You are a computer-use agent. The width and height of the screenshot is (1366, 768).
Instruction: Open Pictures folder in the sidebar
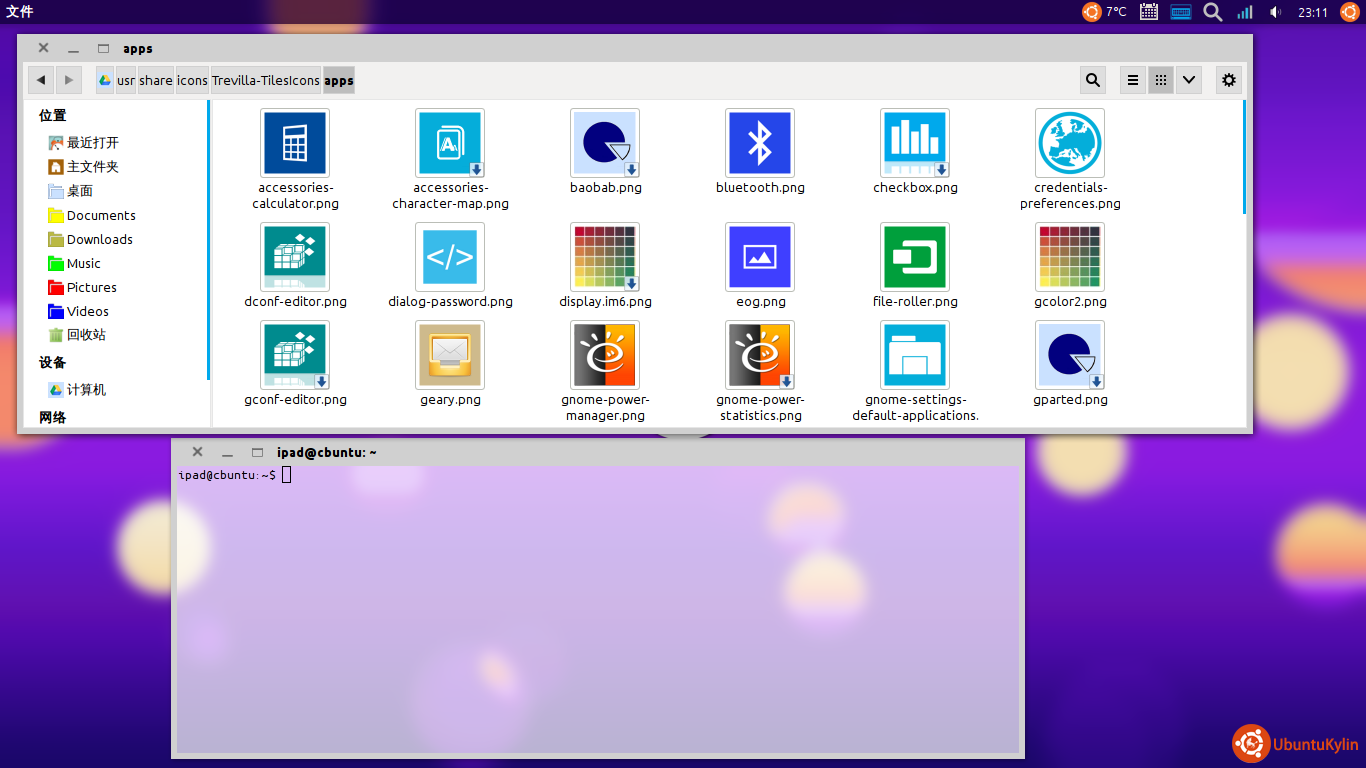[x=91, y=288]
